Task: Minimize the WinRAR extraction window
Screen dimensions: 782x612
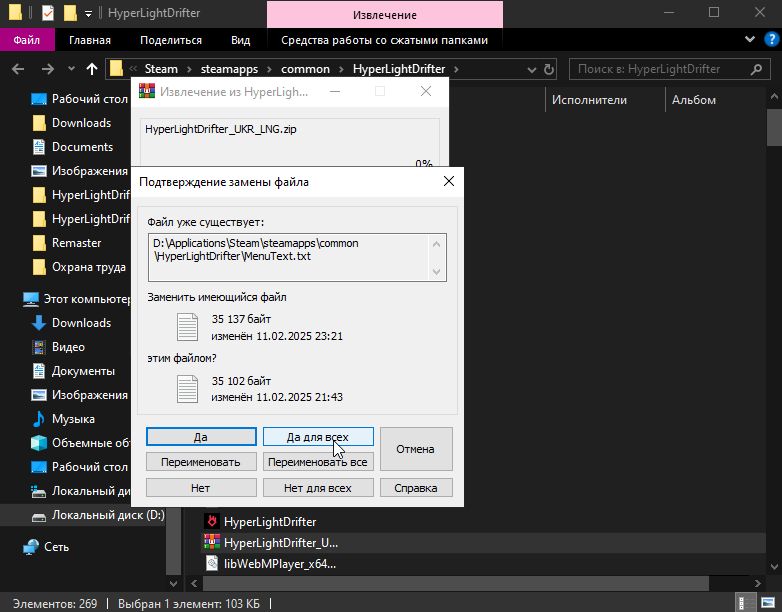Action: [335, 91]
